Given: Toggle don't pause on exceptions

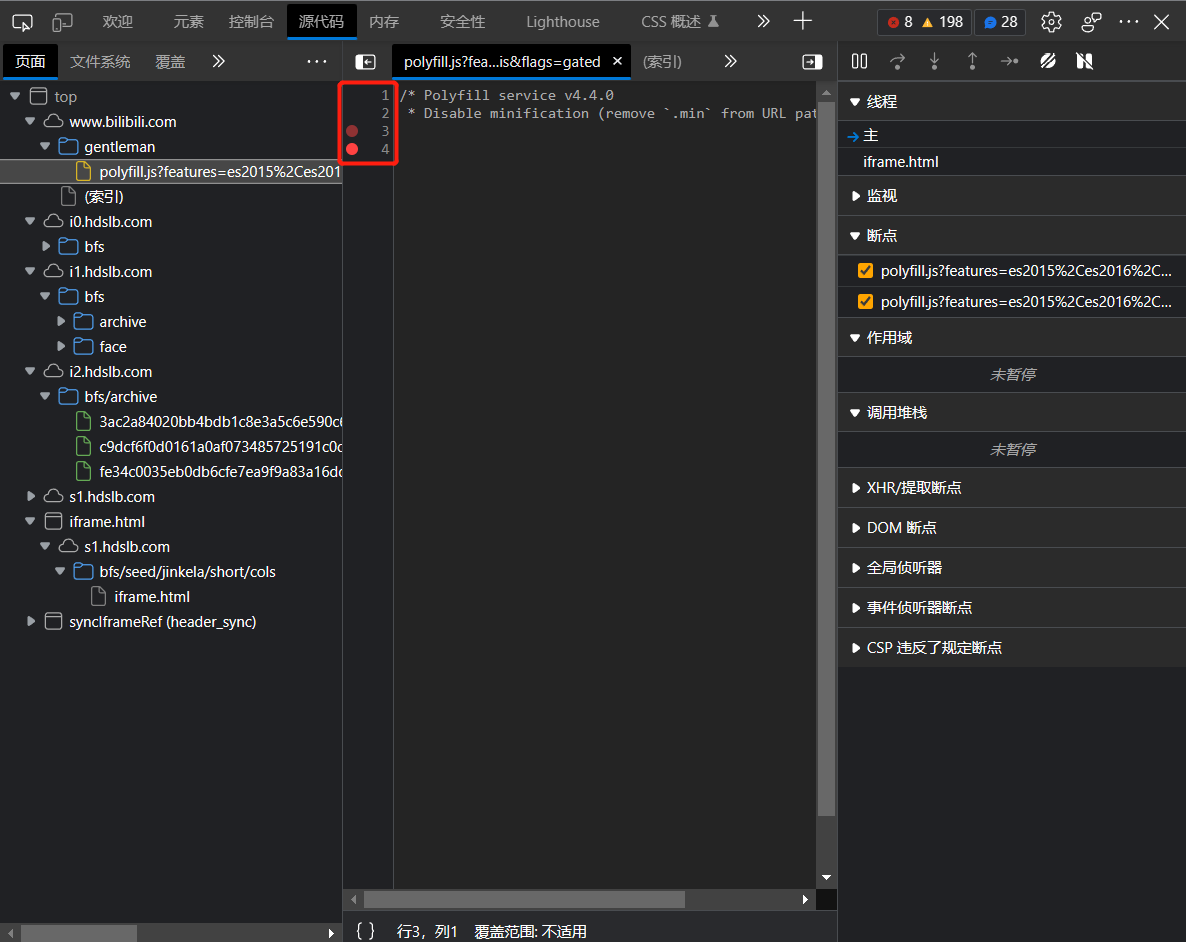Looking at the screenshot, I should point(1085,61).
